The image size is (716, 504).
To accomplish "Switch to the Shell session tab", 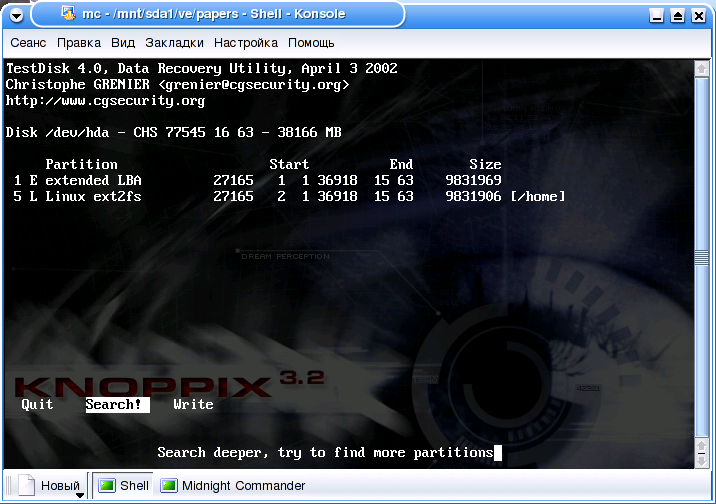I will tap(124, 485).
